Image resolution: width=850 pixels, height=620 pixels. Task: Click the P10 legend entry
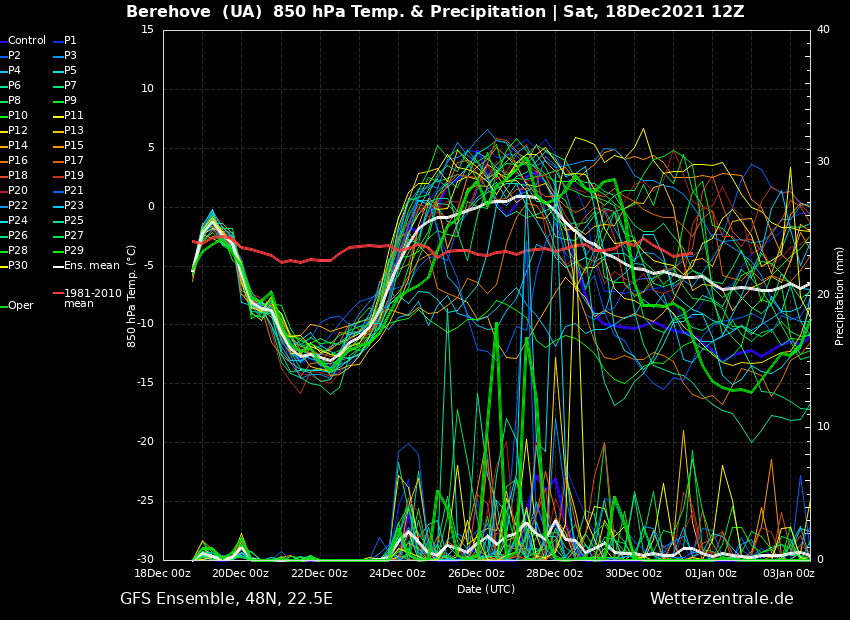[18, 116]
